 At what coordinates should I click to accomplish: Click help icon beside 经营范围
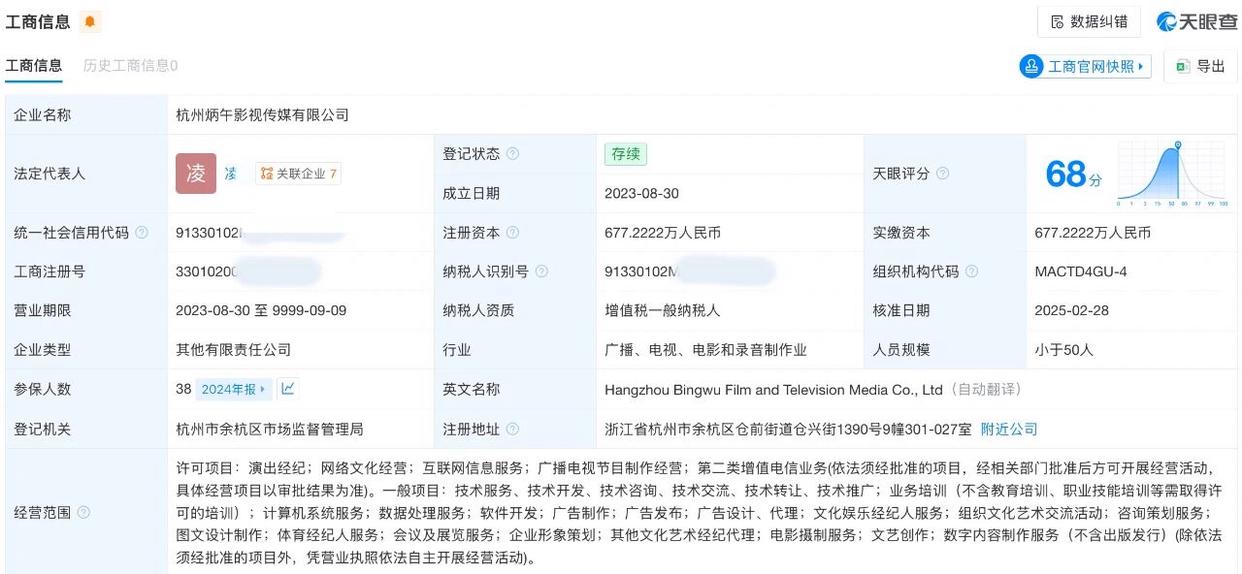pyautogui.click(x=84, y=513)
